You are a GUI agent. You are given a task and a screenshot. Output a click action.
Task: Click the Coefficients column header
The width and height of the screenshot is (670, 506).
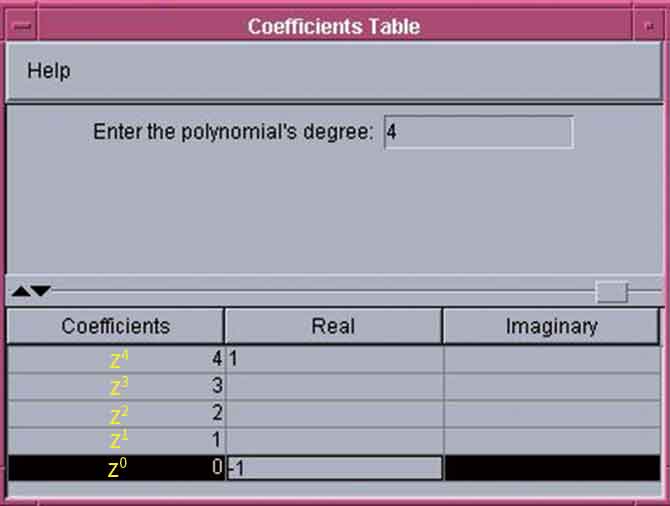tap(115, 326)
